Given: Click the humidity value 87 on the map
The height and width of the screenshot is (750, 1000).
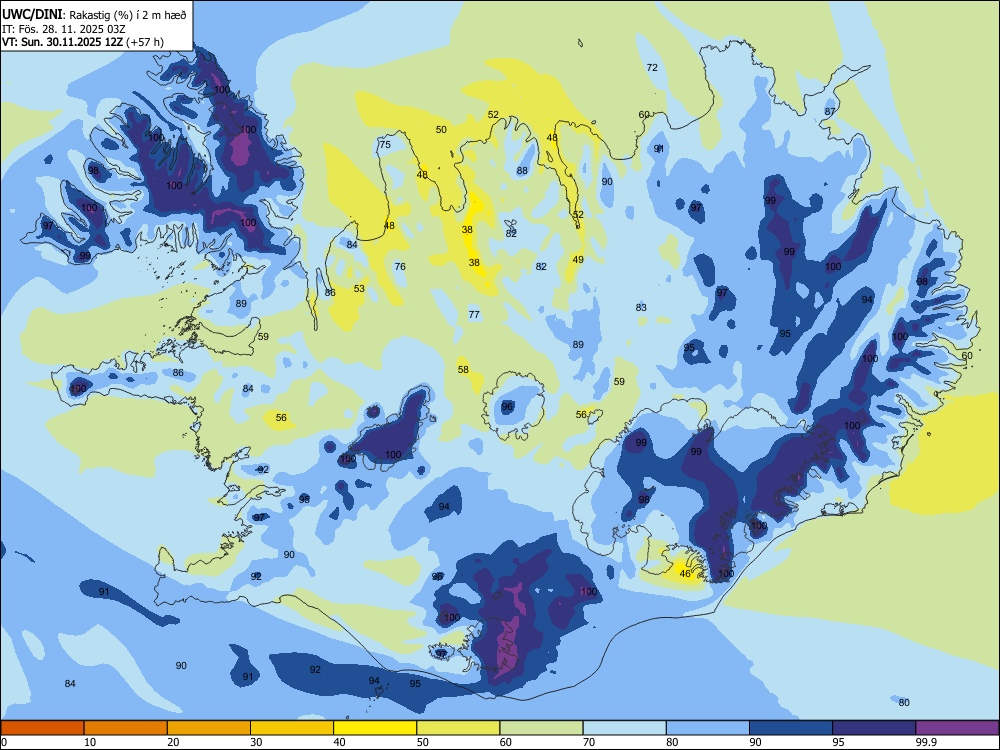Looking at the screenshot, I should click(830, 111).
